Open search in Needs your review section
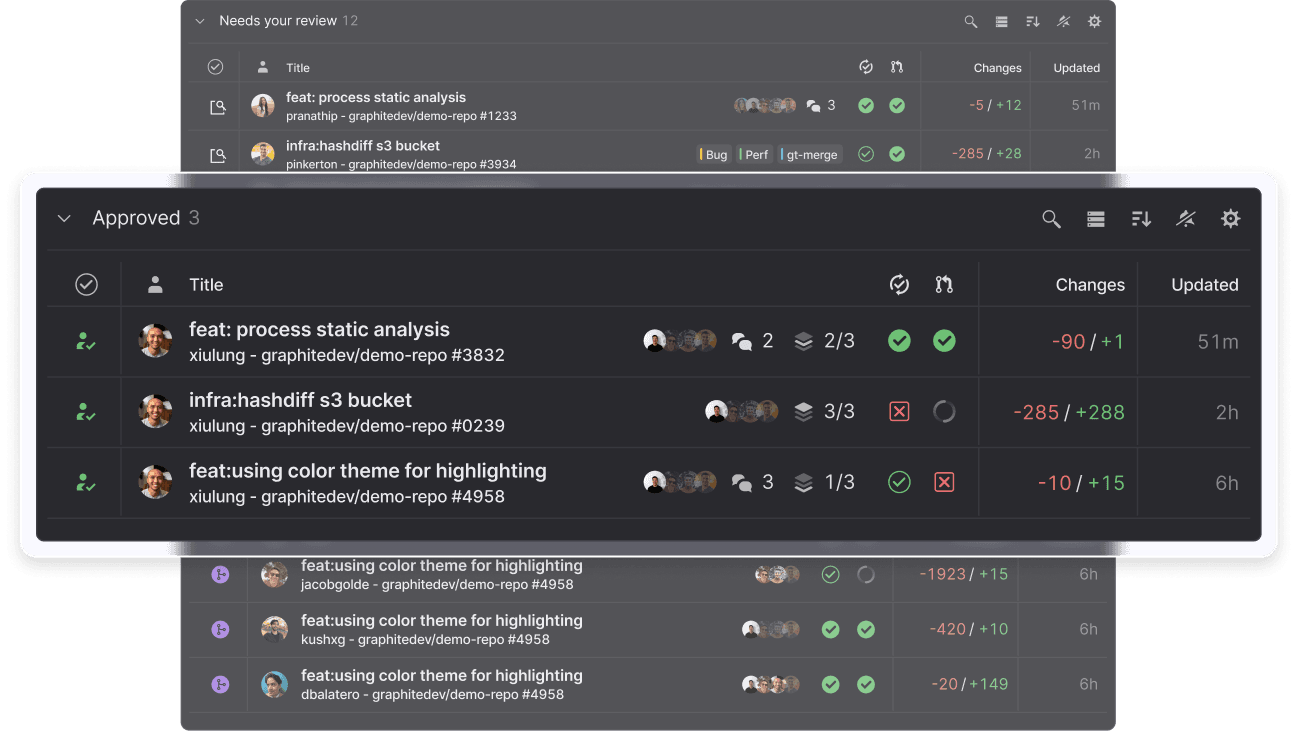 (969, 21)
